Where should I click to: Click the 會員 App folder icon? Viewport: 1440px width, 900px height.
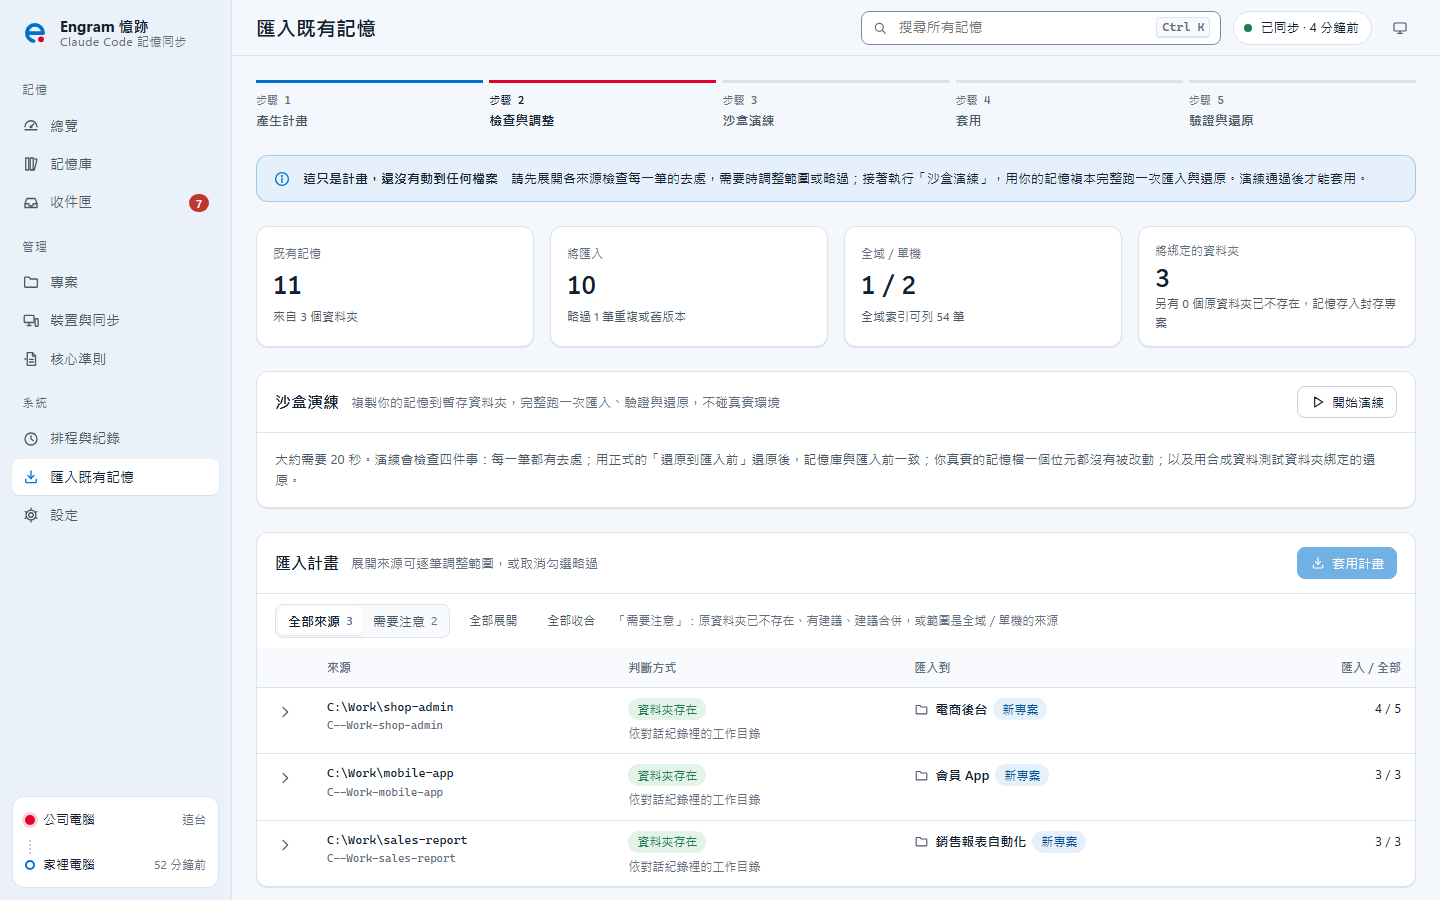[921, 776]
